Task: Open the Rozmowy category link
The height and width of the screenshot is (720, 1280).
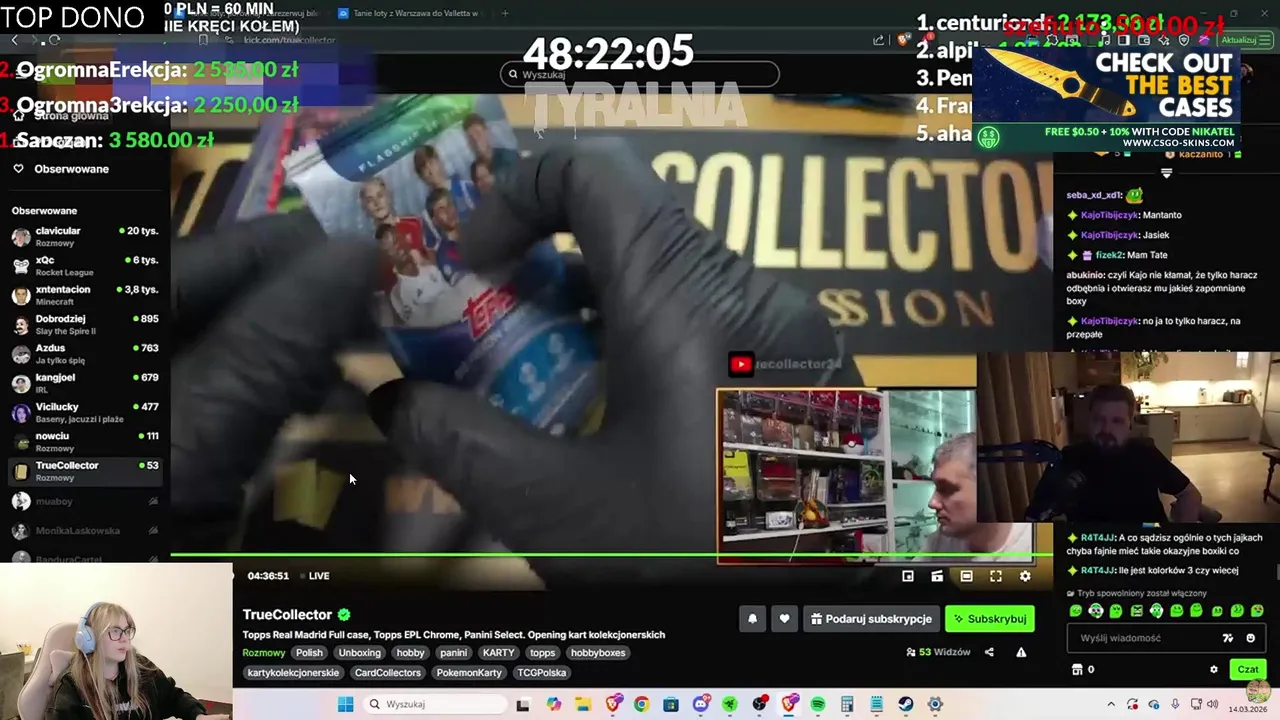Action: 263,653
